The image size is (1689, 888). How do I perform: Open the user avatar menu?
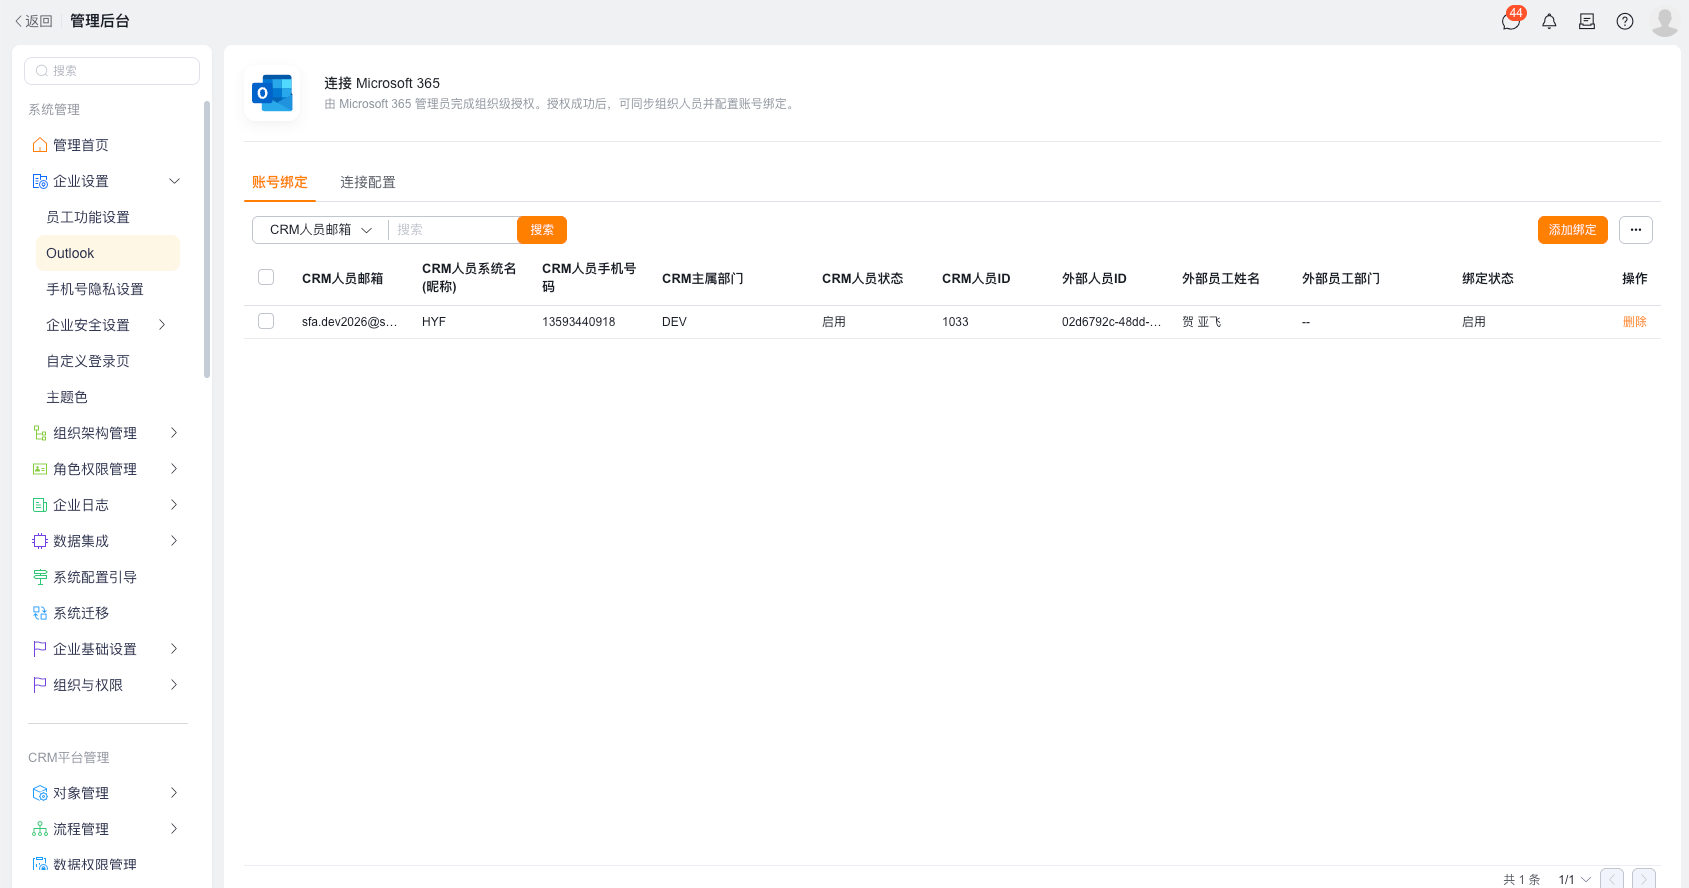[1665, 21]
